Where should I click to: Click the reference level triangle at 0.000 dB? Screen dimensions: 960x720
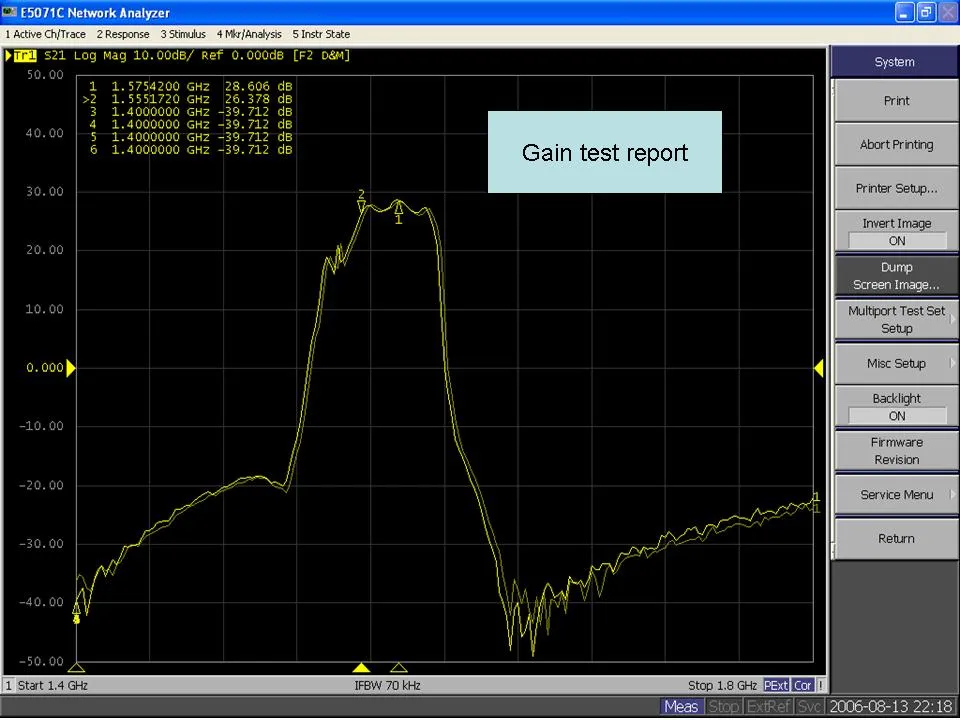71,368
